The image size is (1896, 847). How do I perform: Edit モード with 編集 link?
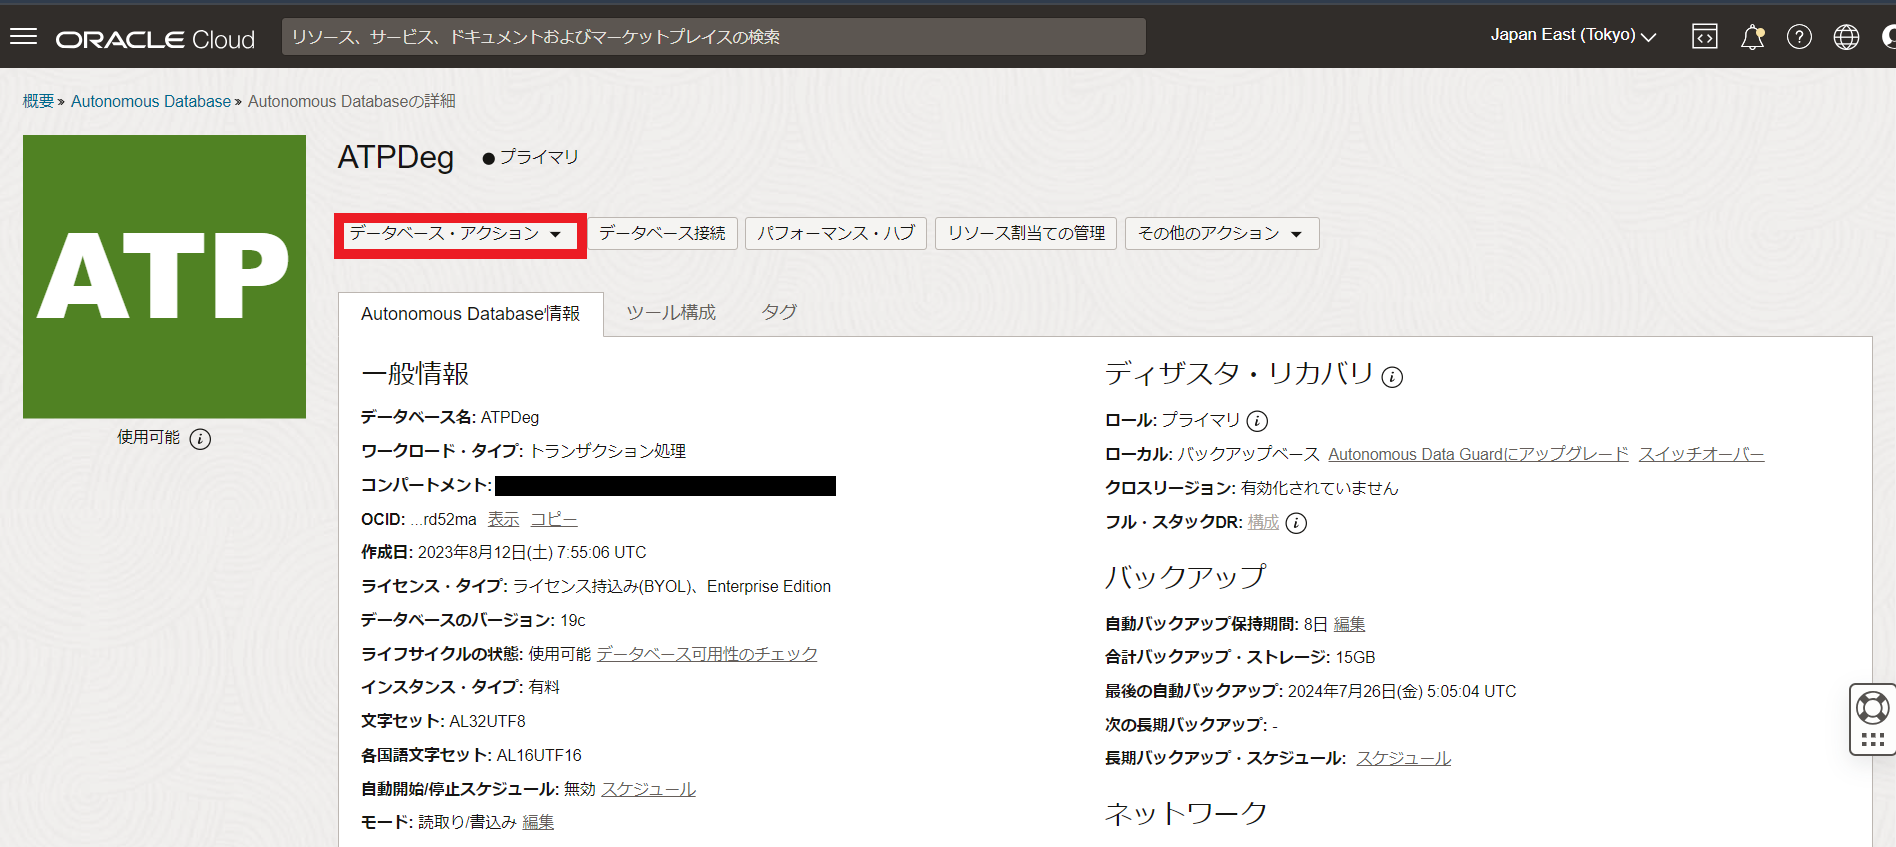click(538, 822)
